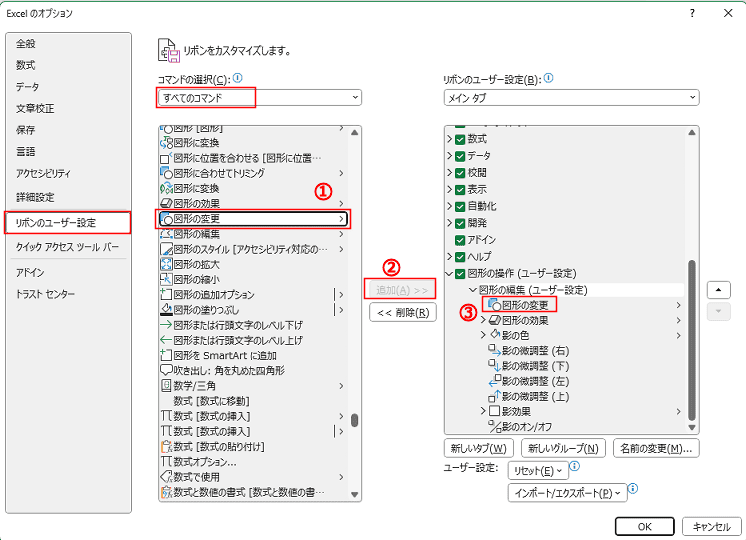Click the 影の微調整 (左) icon
Screen dimensions: 746x540
pyautogui.click(x=495, y=382)
